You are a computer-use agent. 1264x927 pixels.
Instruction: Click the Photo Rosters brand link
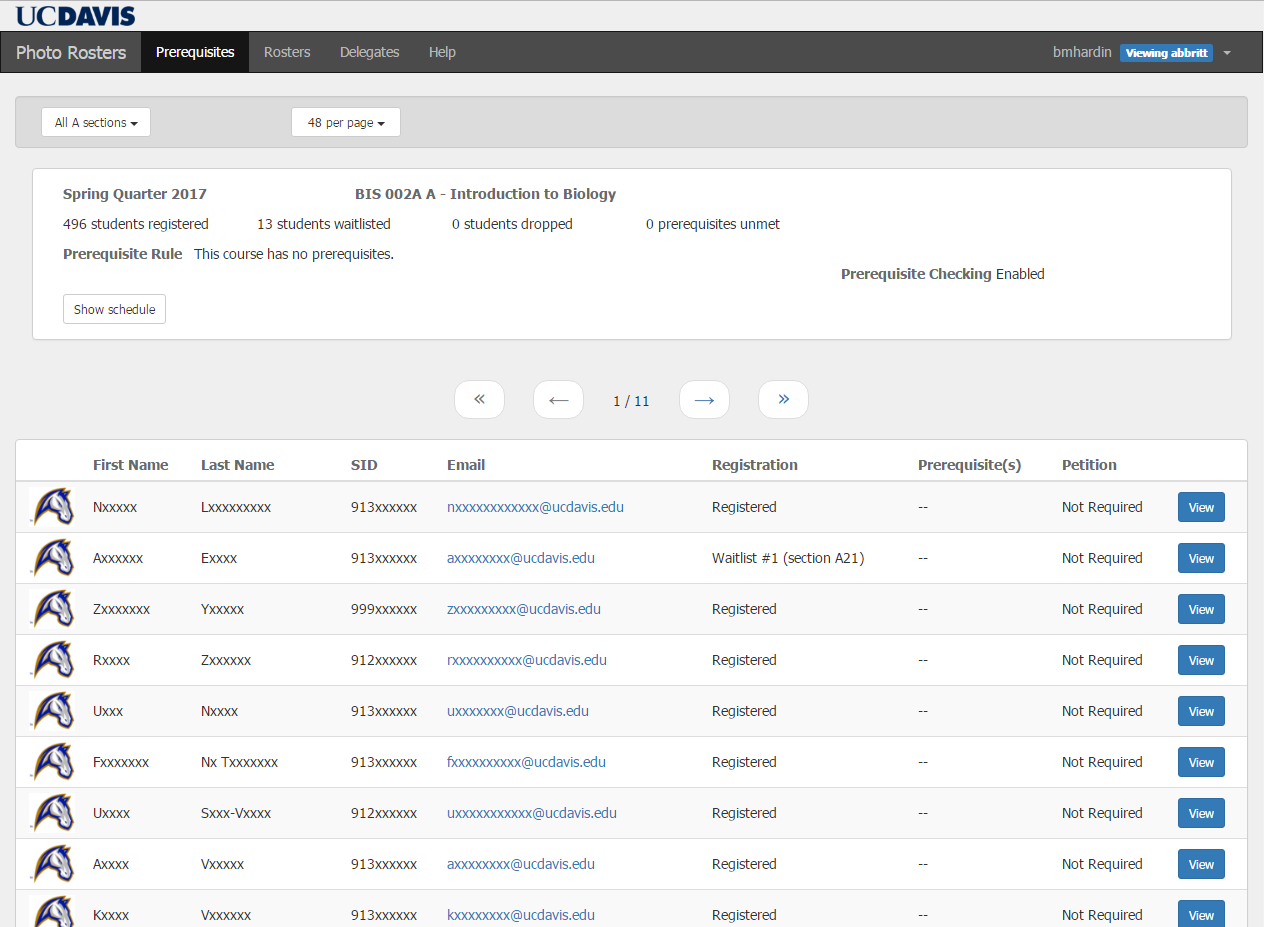(x=71, y=52)
